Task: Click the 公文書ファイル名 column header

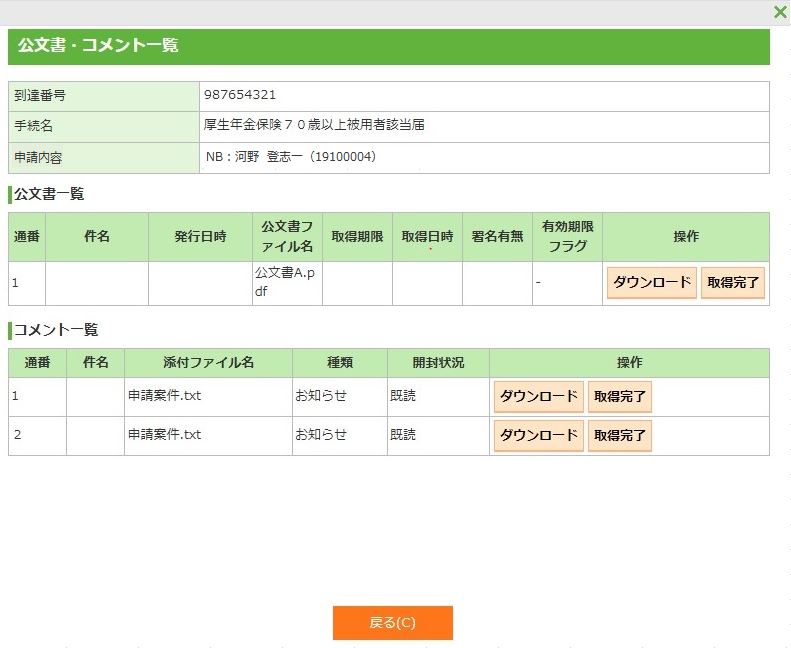Action: coord(287,237)
